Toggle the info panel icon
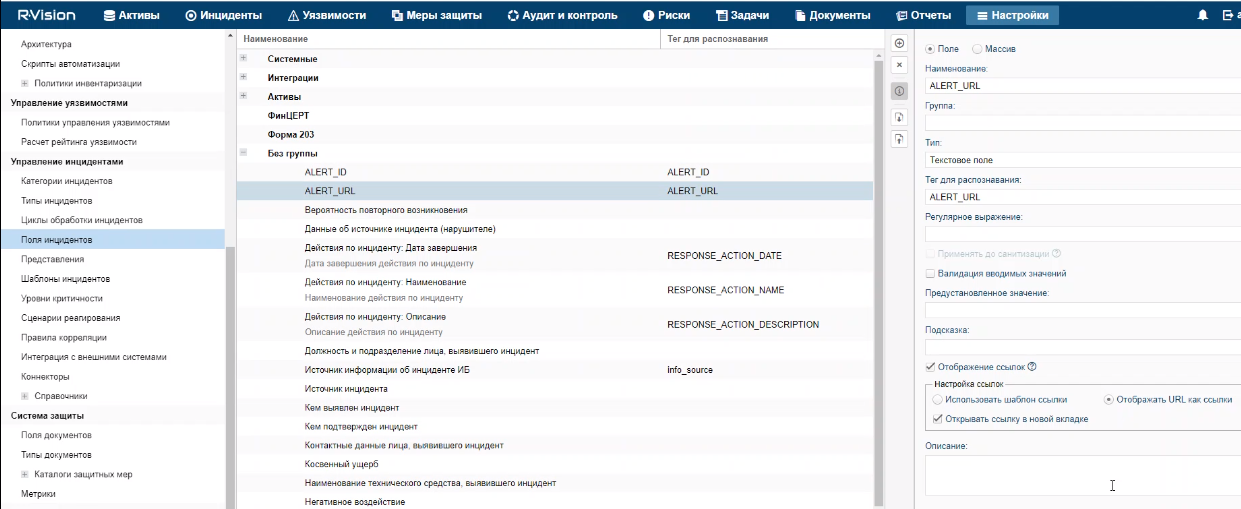Viewport: 1241px width, 509px height. click(x=899, y=91)
